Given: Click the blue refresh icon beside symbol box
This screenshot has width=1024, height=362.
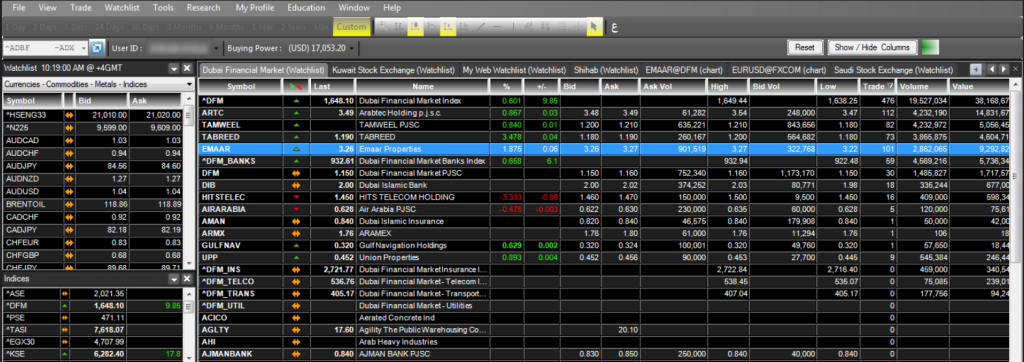Looking at the screenshot, I should (x=97, y=48).
